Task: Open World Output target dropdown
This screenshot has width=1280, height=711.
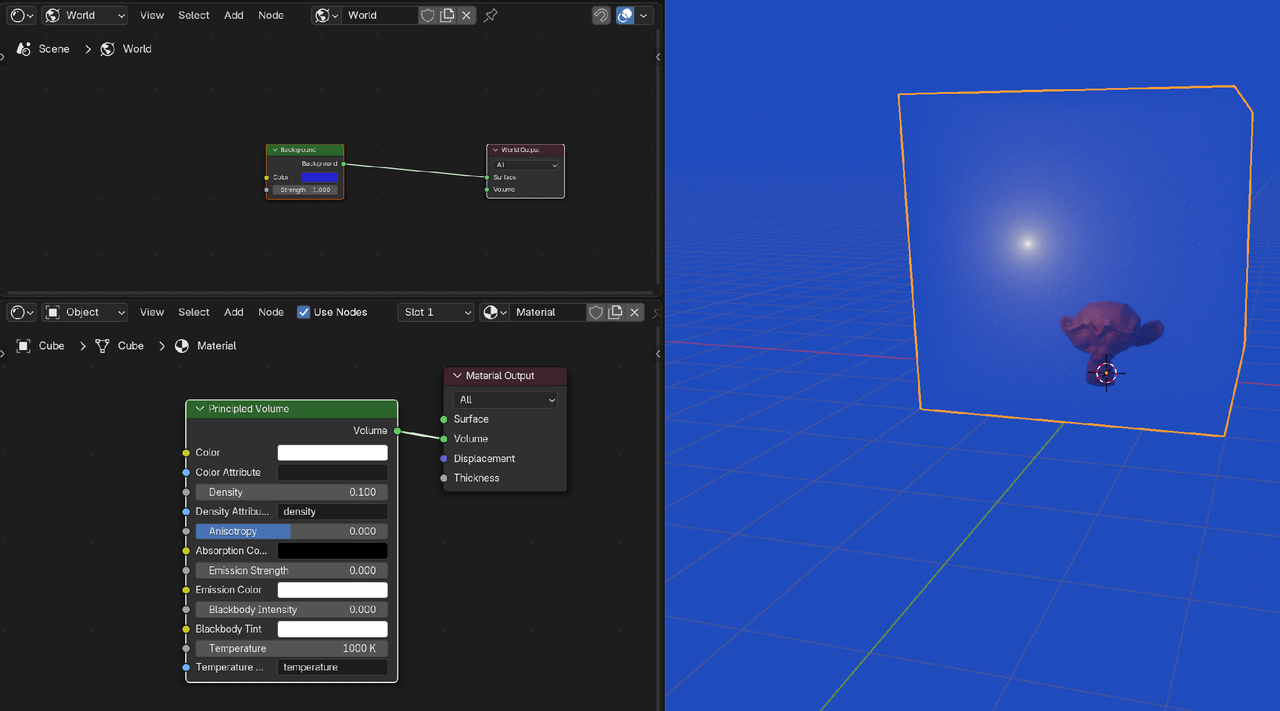Action: click(x=526, y=164)
